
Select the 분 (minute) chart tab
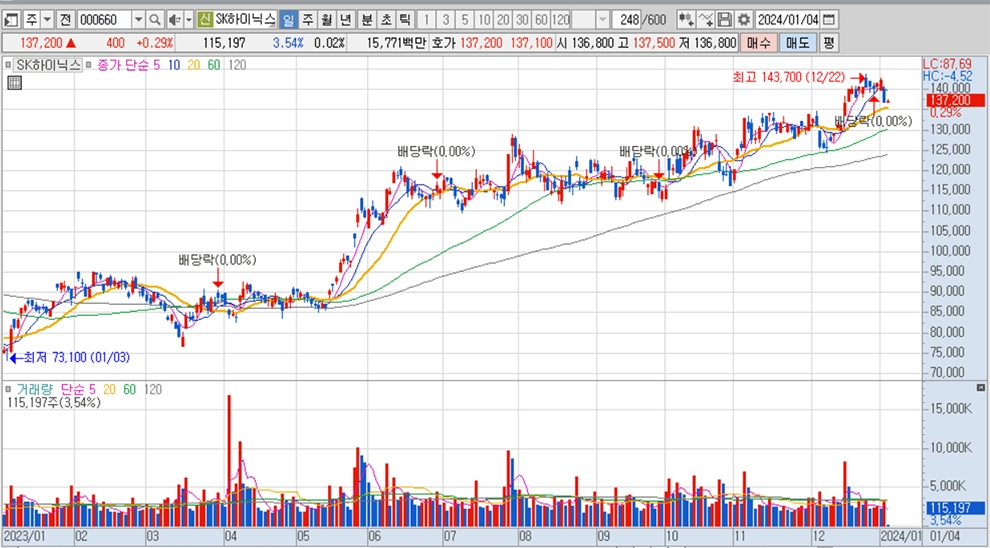367,20
